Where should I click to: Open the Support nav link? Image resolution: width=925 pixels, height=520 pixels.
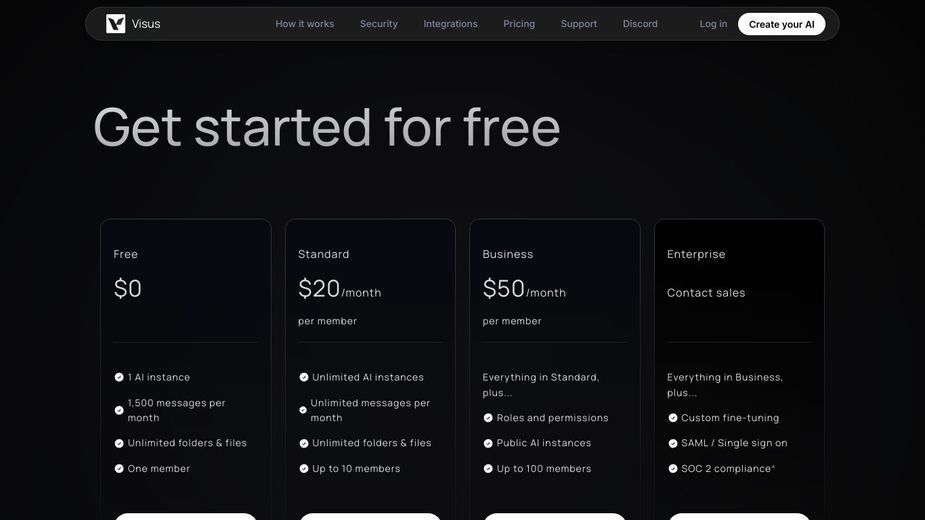click(579, 24)
